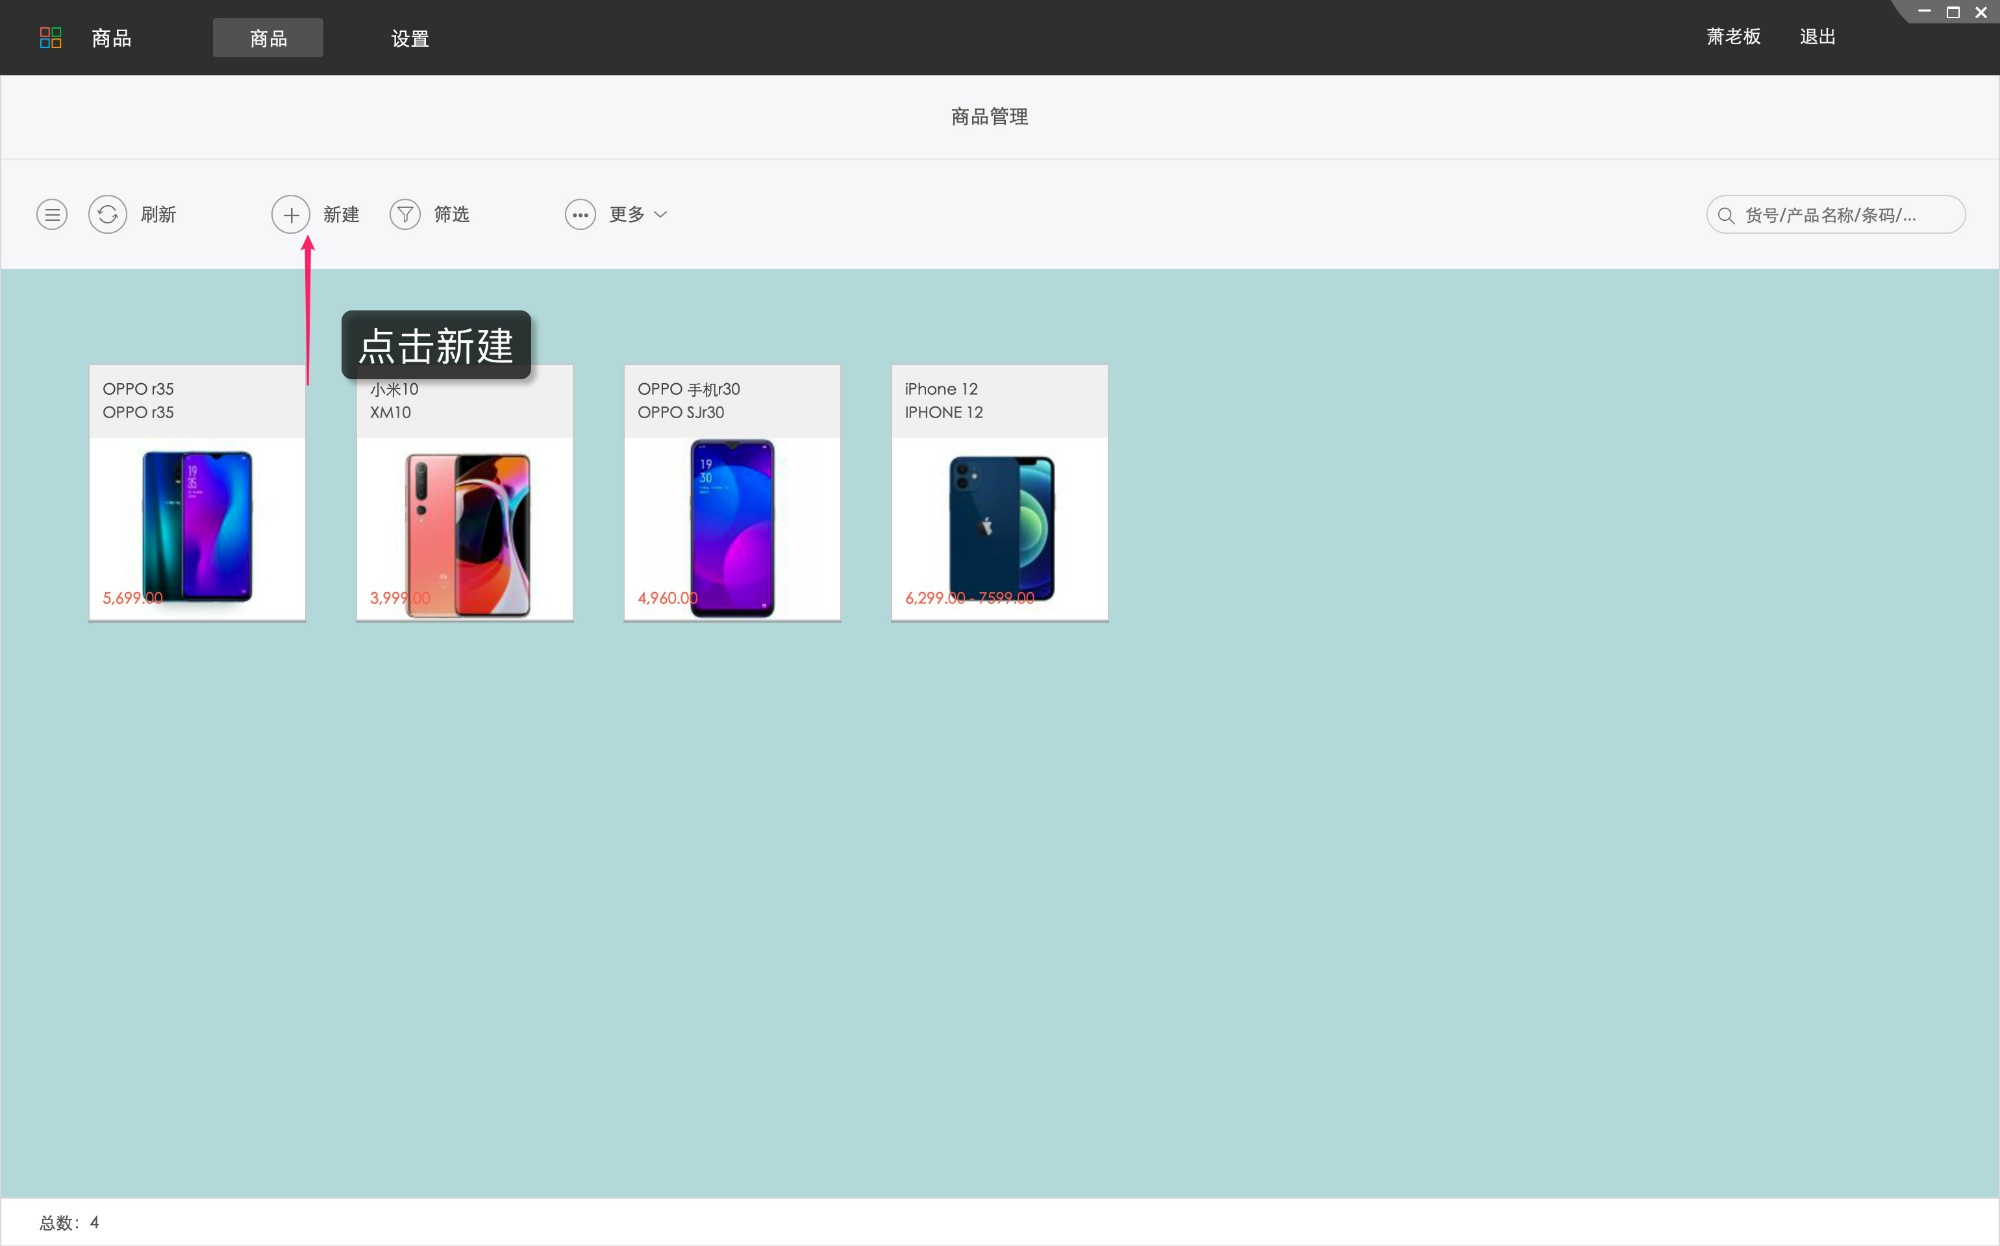The image size is (2000, 1246).
Task: Click the three-dots more icon
Action: click(580, 214)
